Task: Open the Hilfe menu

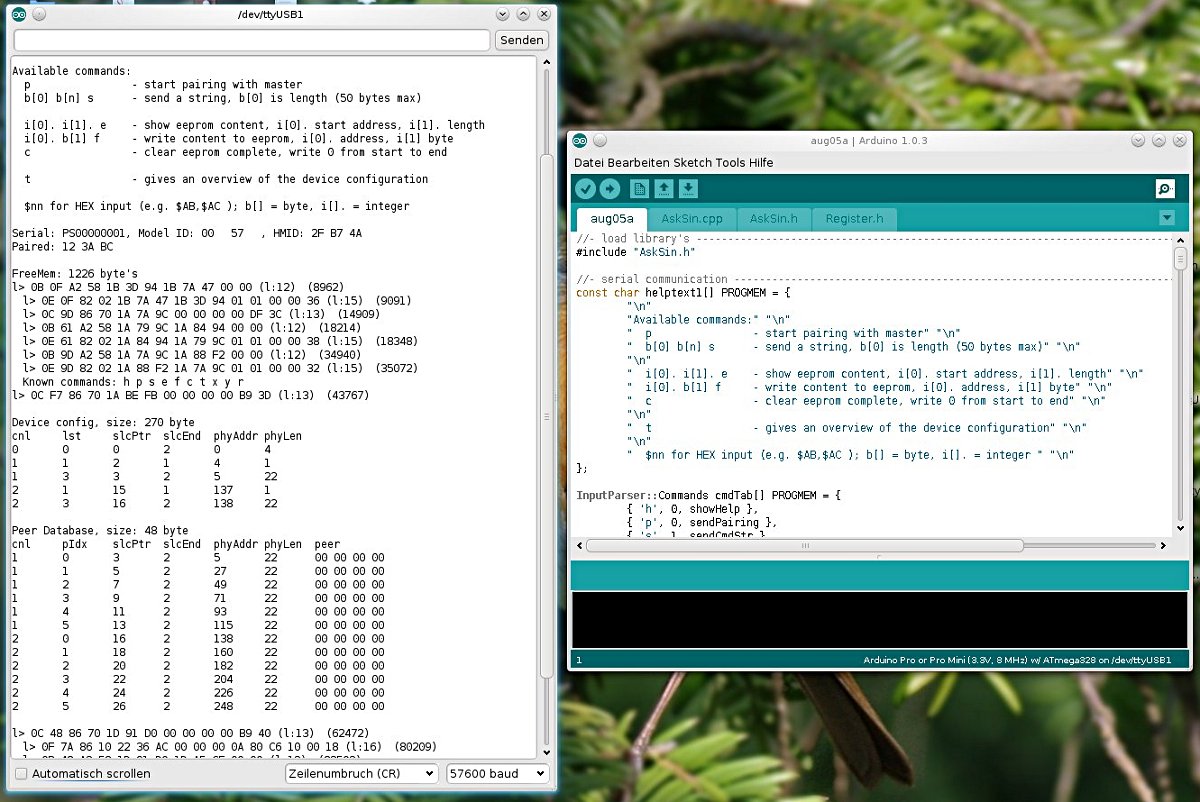Action: click(x=762, y=163)
